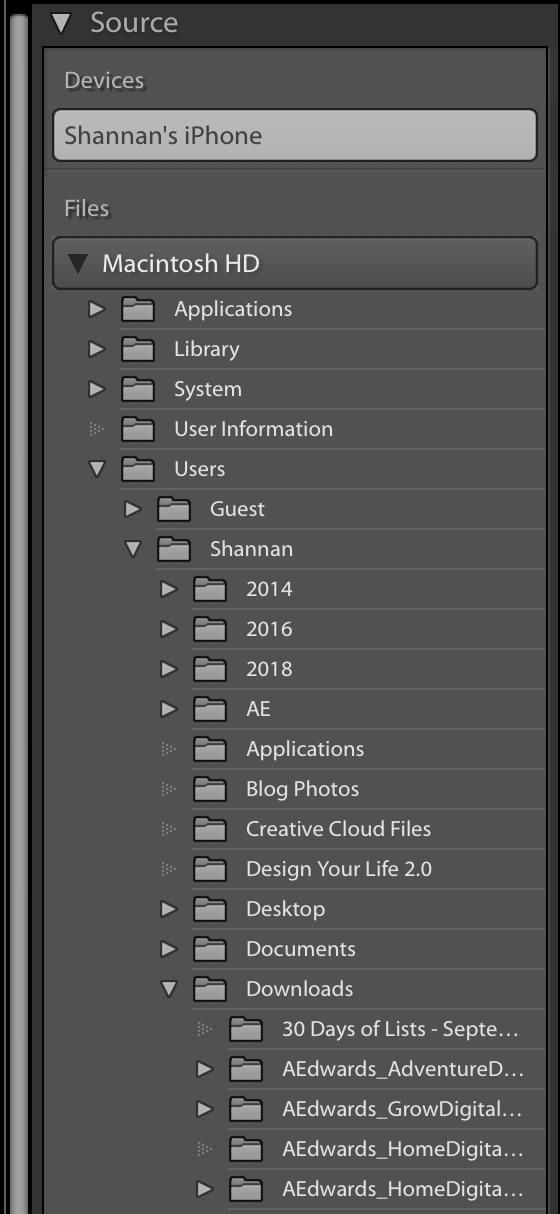Expand the AEdwards_AdventureD… folder arrow

pyautogui.click(x=204, y=1069)
